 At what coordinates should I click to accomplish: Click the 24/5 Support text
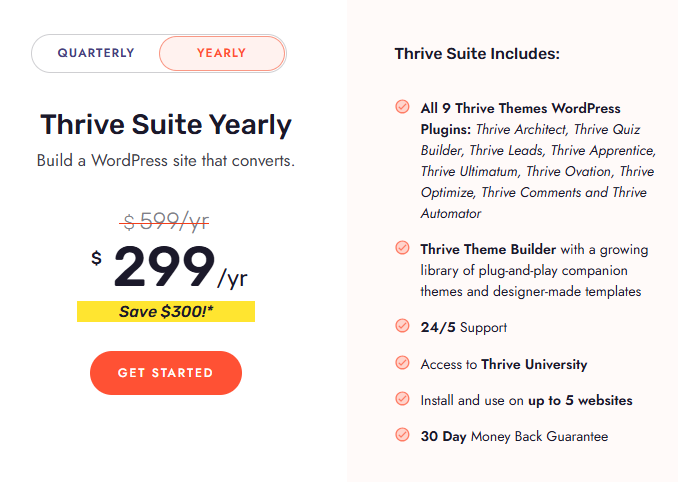(x=464, y=327)
